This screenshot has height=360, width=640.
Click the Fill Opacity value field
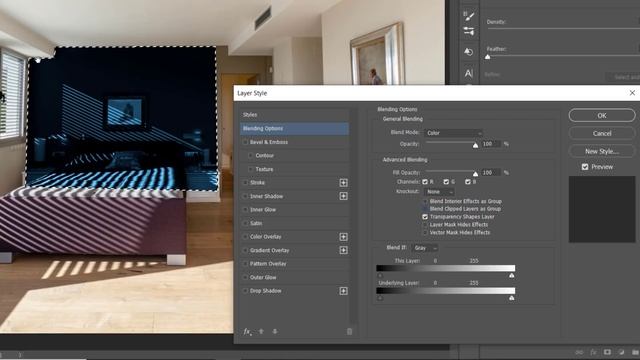(491, 173)
